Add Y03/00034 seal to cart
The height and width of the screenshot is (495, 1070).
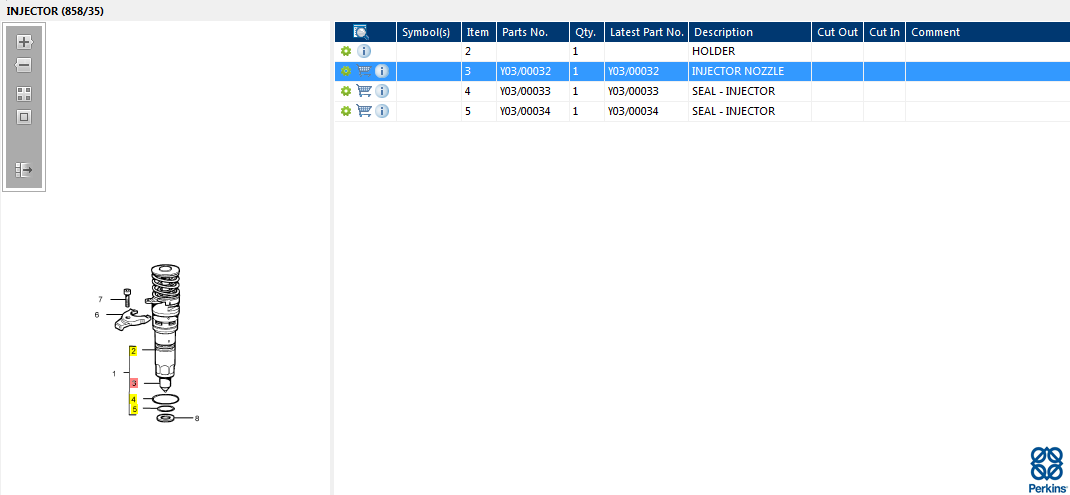pyautogui.click(x=364, y=111)
